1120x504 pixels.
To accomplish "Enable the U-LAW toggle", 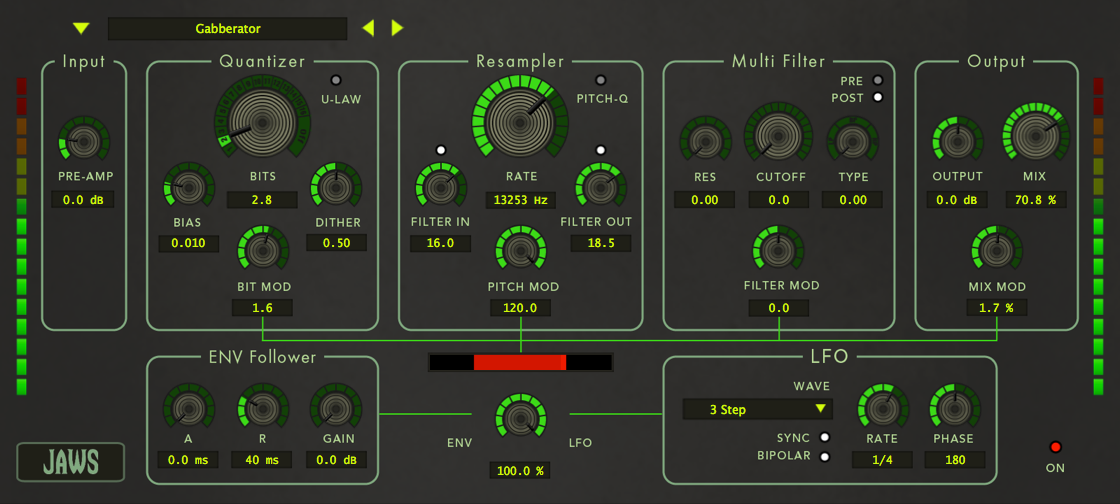I will (x=336, y=80).
